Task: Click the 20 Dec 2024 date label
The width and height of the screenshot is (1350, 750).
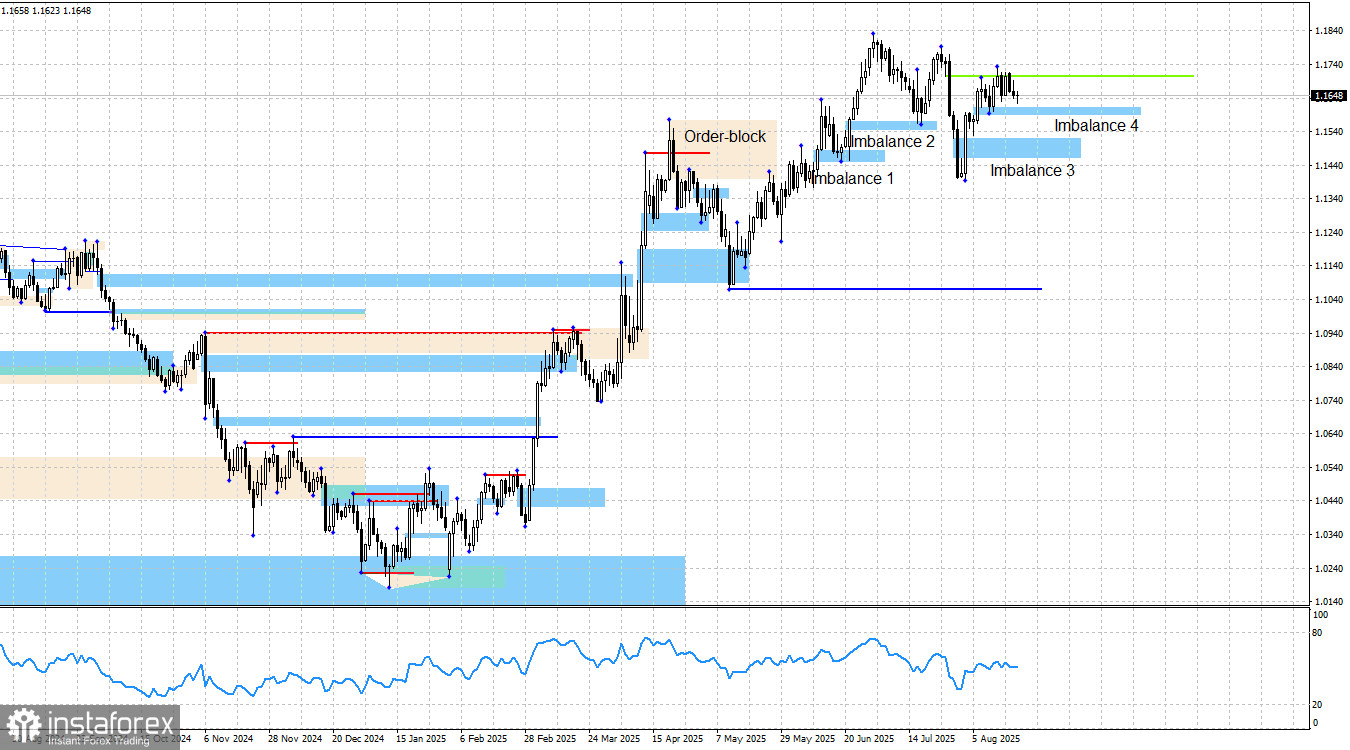Action: coord(359,740)
